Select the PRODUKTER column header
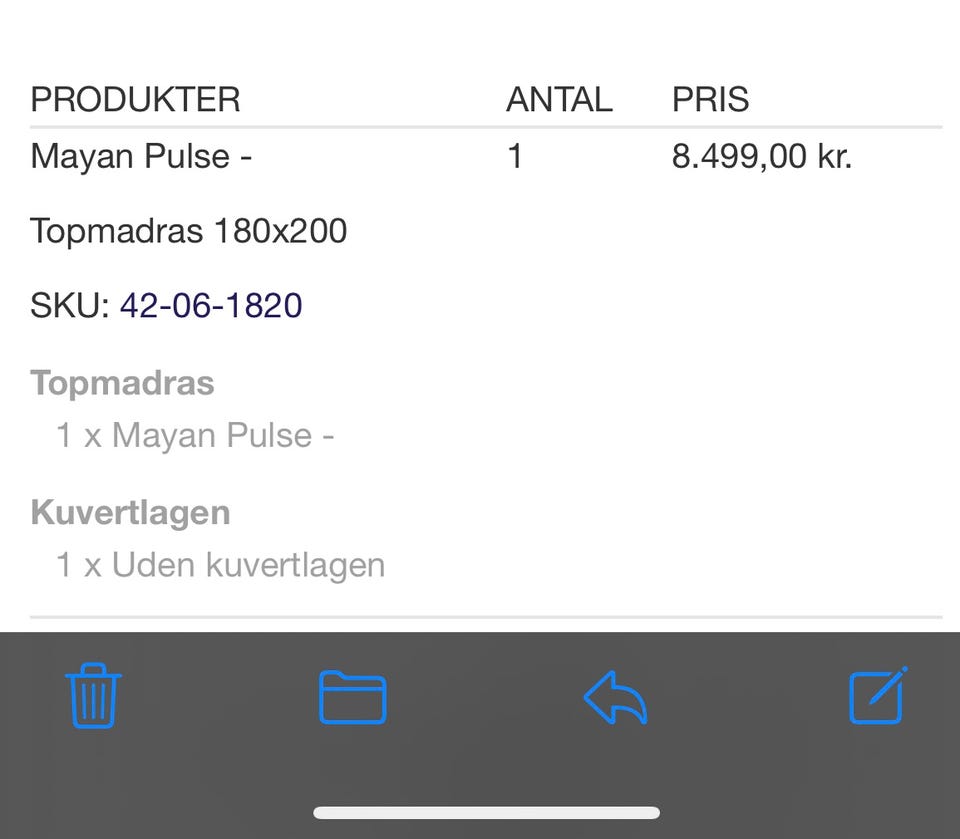Image resolution: width=960 pixels, height=839 pixels. pyautogui.click(x=135, y=100)
